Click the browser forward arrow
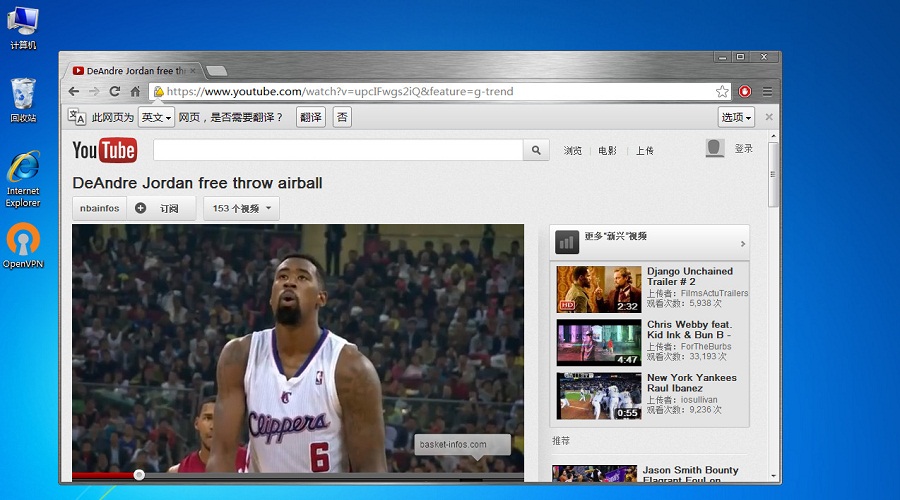Image resolution: width=900 pixels, height=500 pixels. click(x=94, y=91)
